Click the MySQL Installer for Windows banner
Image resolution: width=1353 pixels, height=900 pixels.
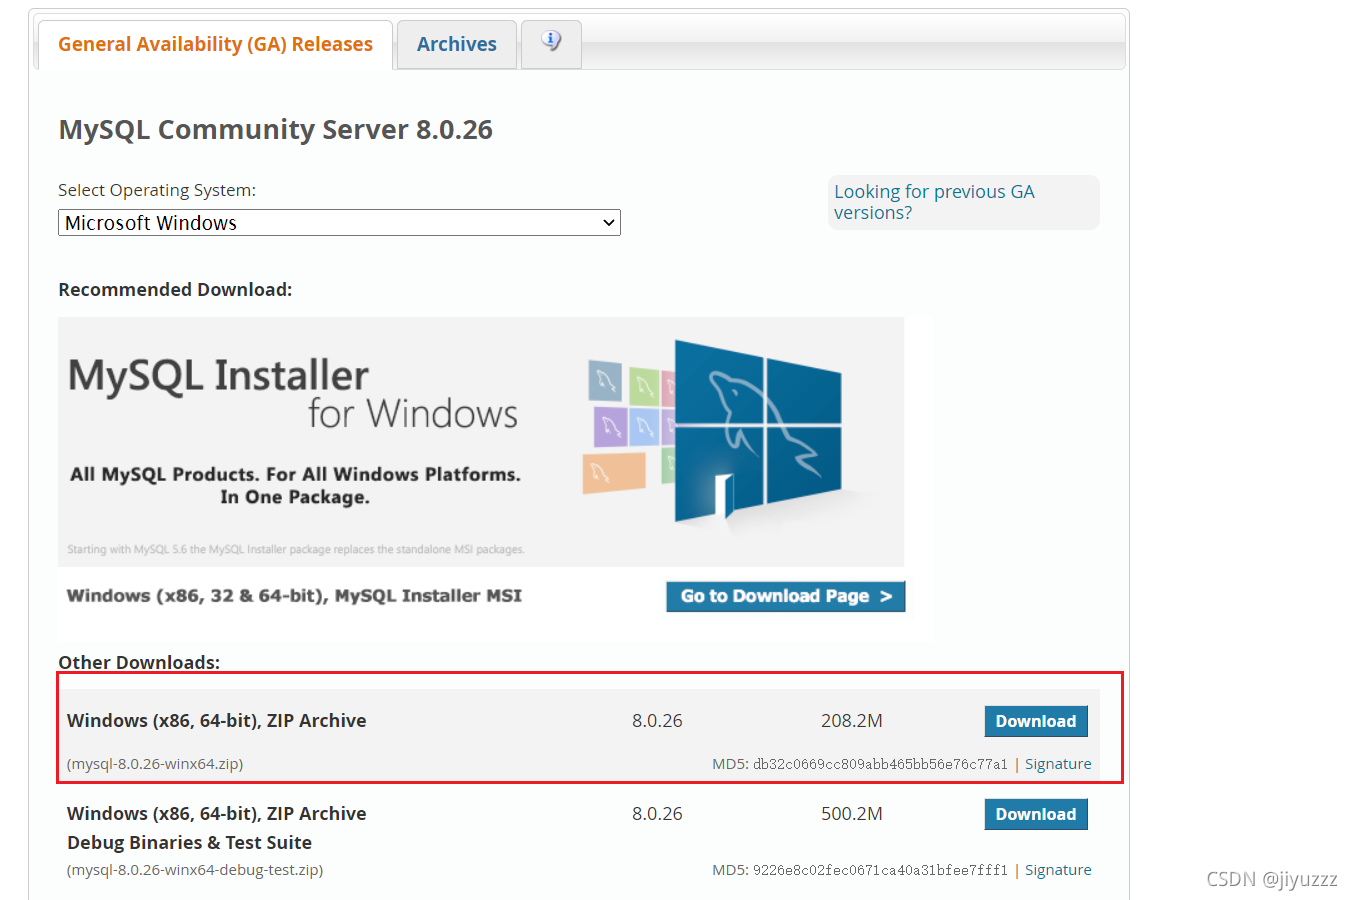[481, 442]
